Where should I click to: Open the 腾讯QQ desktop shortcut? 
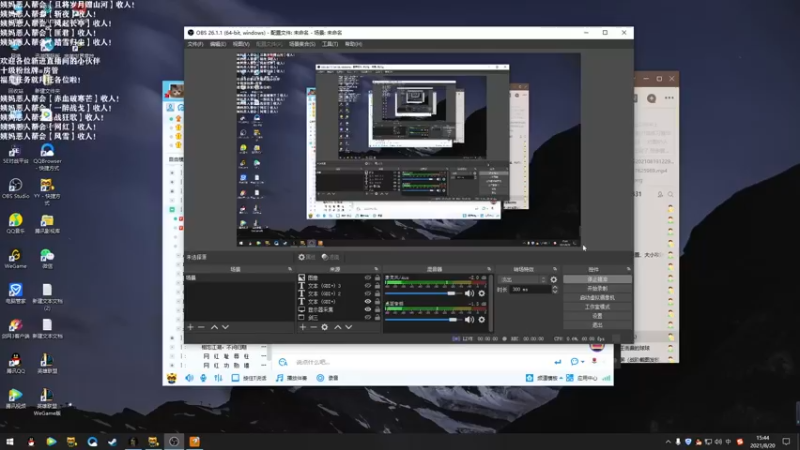pos(15,363)
